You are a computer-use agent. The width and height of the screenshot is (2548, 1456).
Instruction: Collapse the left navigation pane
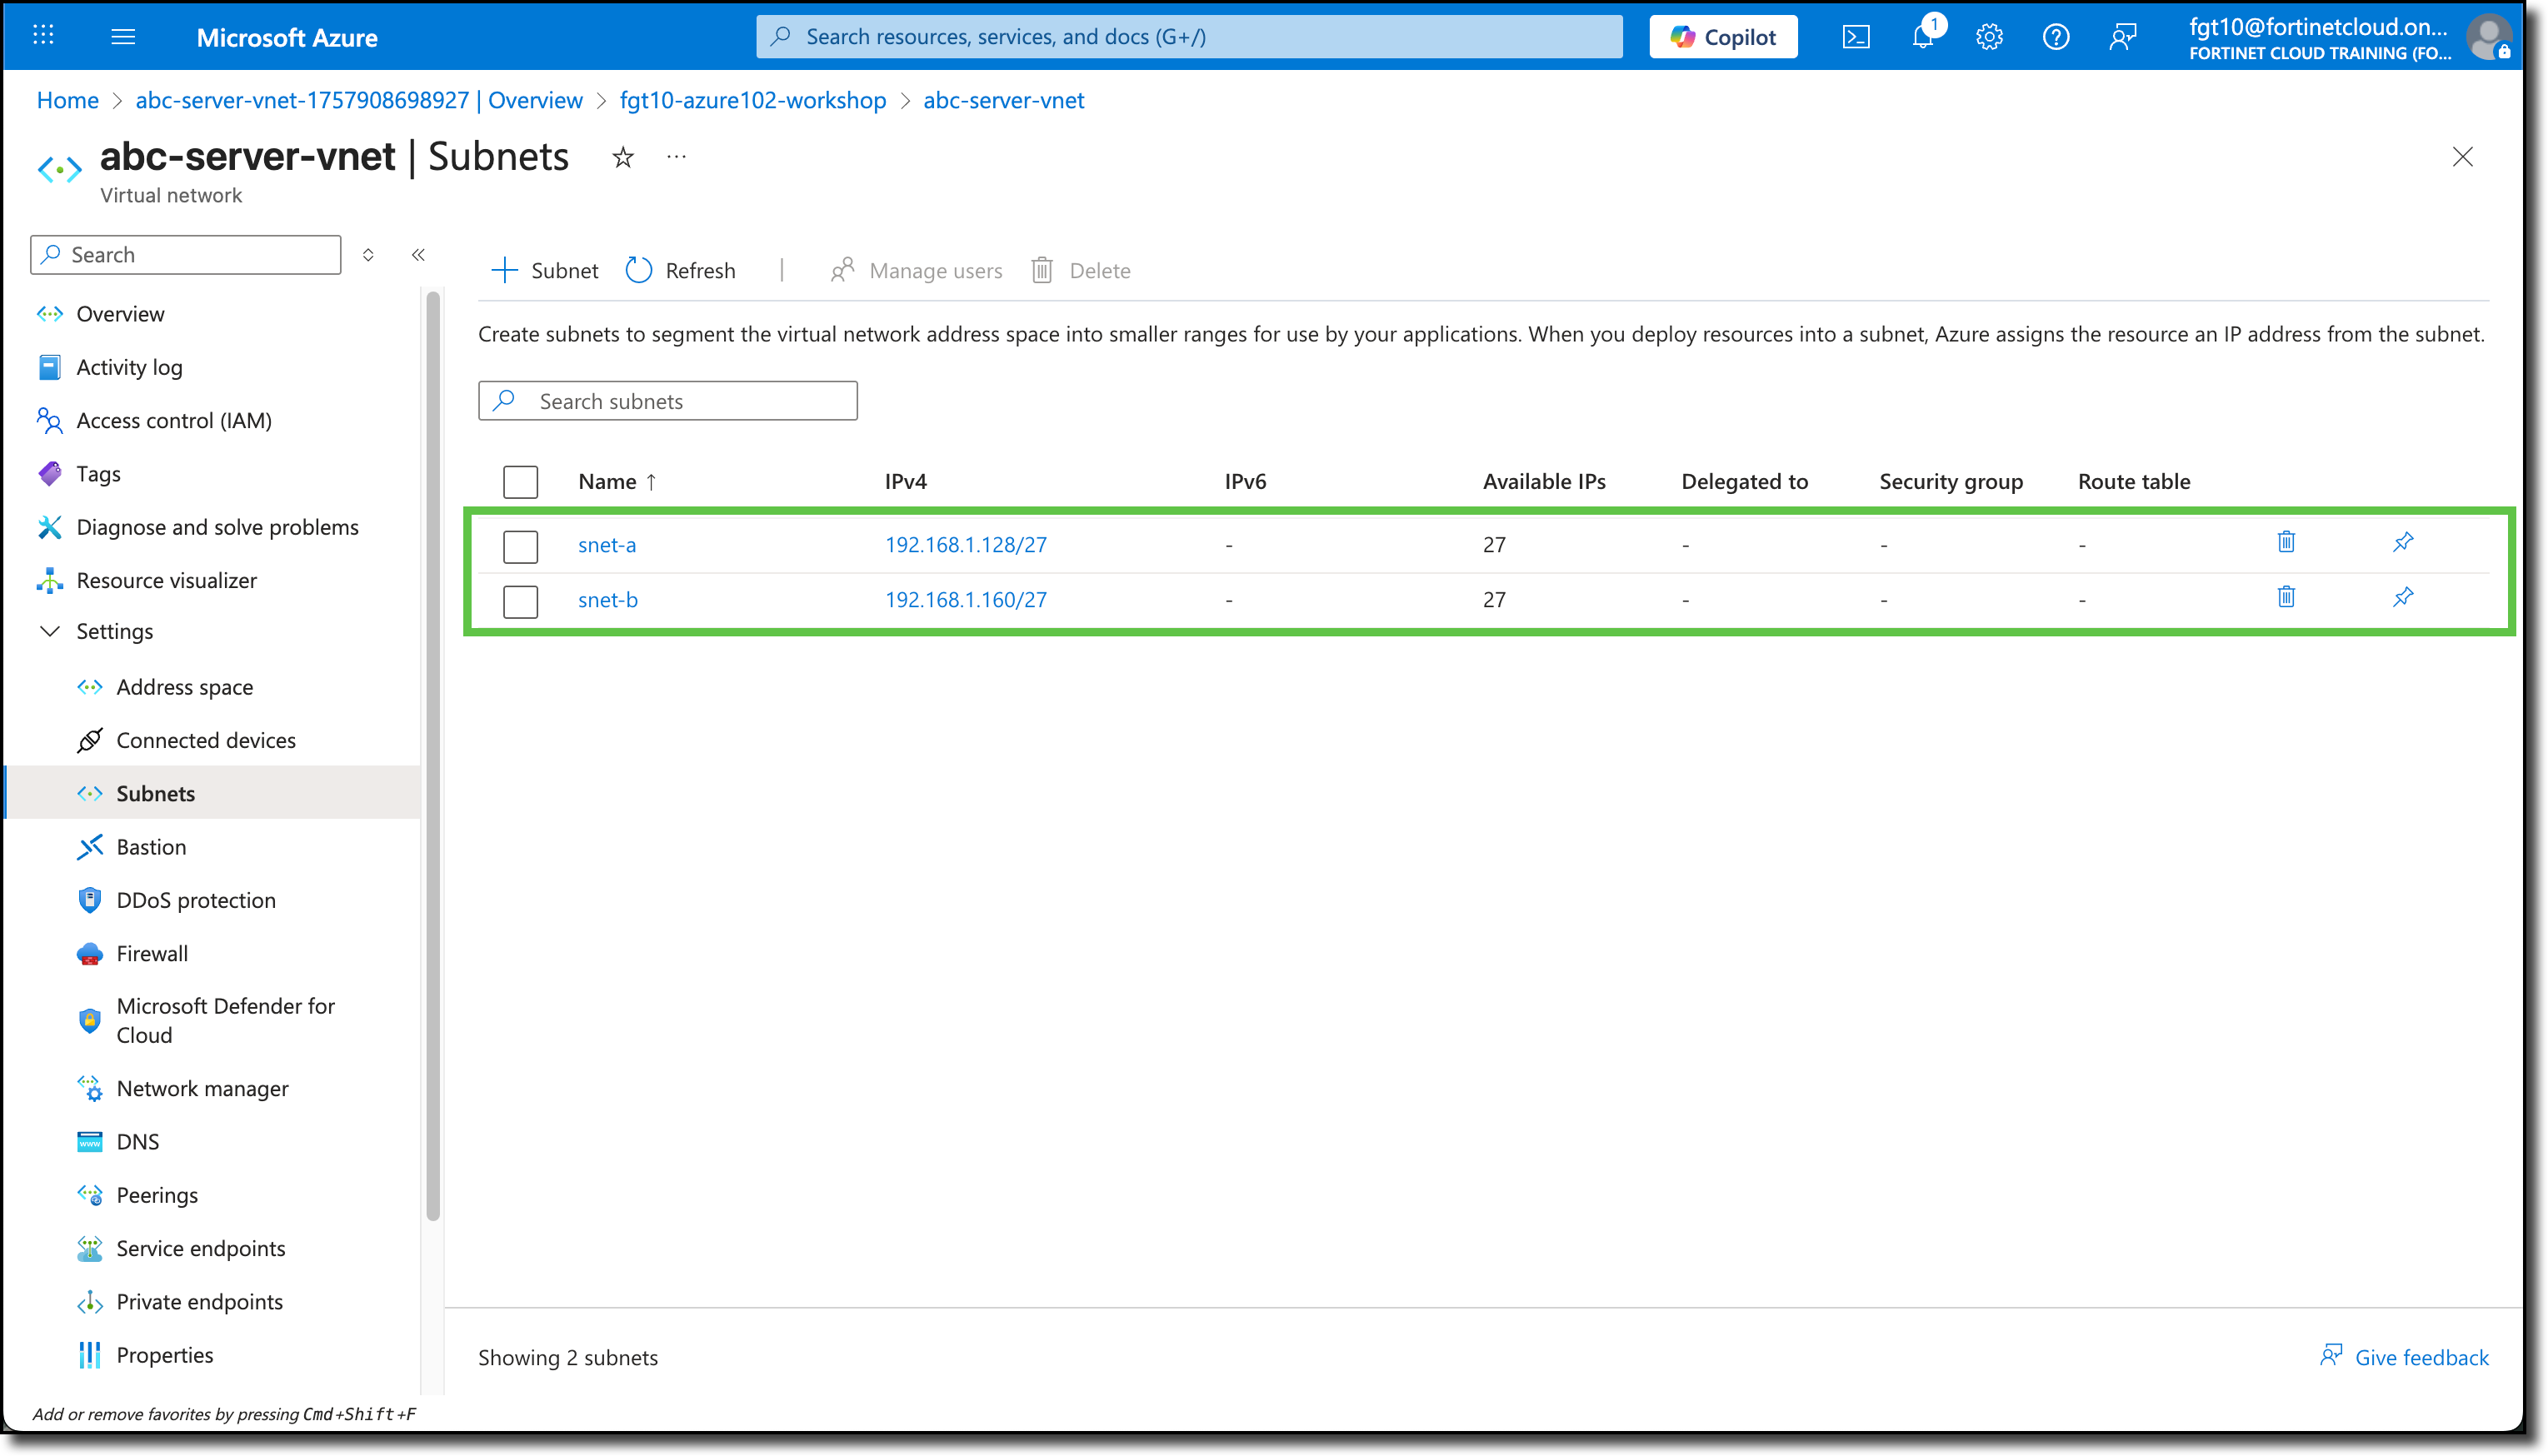click(x=418, y=255)
